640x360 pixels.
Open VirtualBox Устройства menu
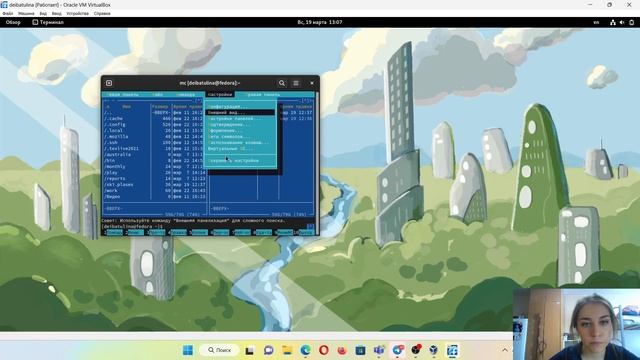coord(78,13)
